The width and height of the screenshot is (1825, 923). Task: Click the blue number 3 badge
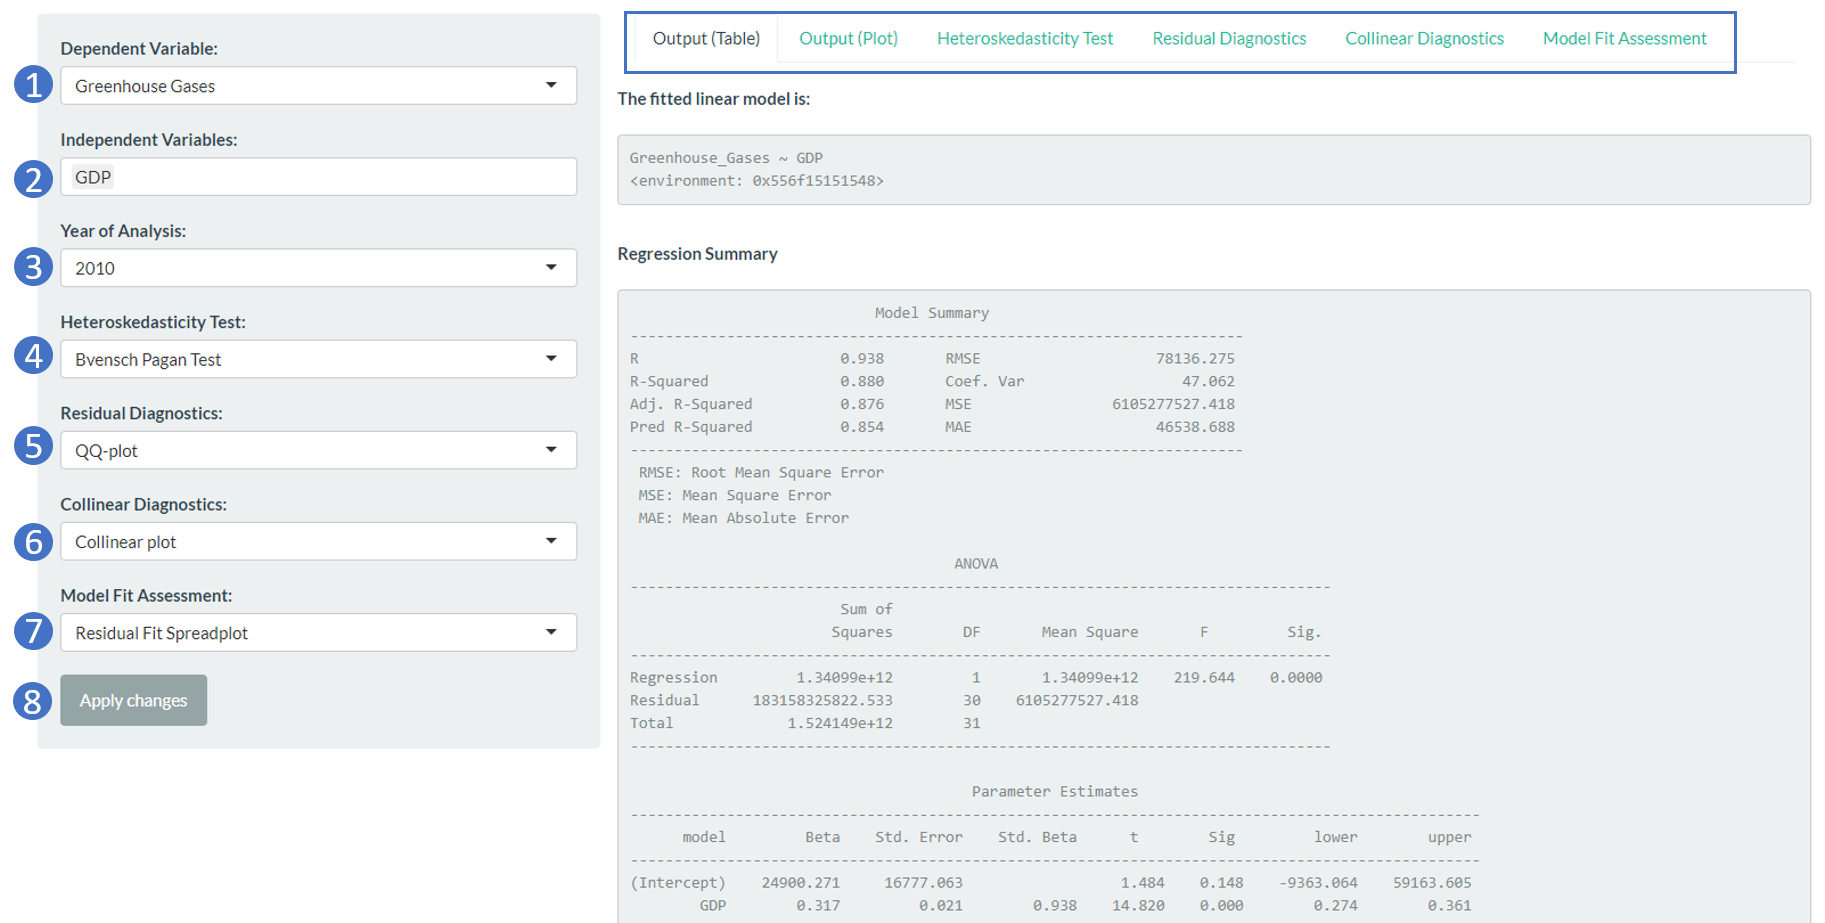33,267
